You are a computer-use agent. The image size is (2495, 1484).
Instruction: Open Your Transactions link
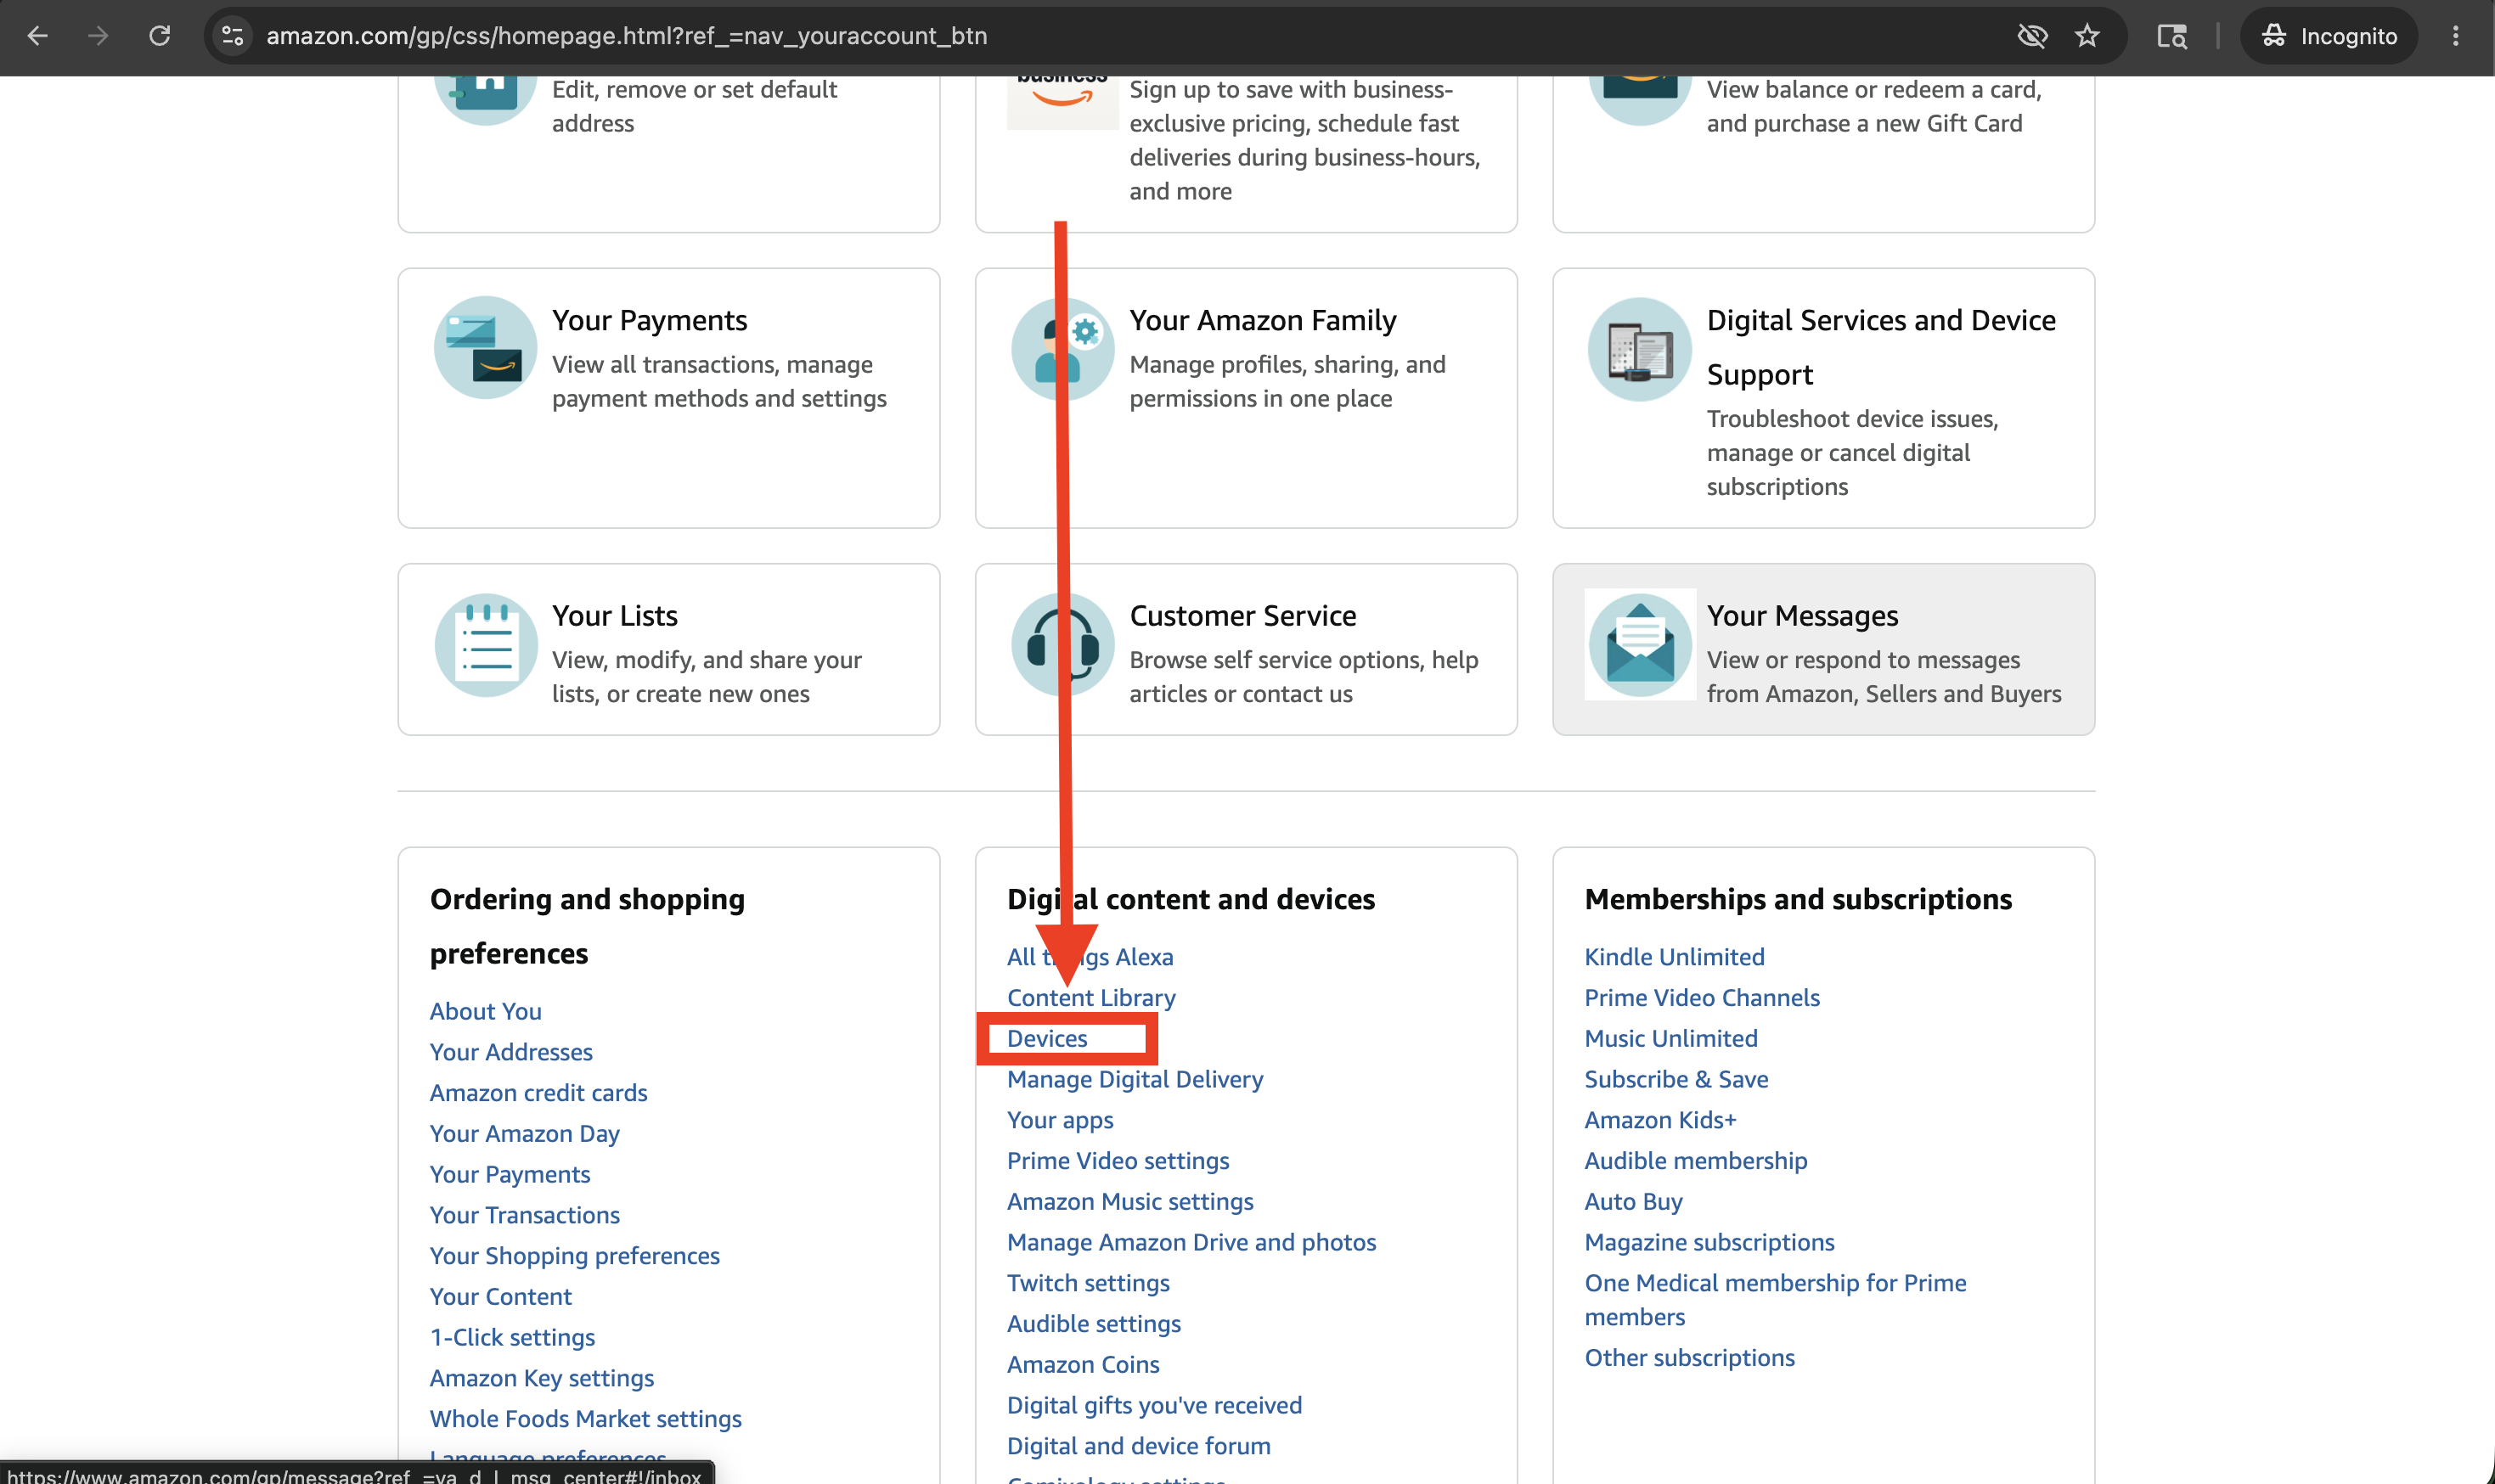click(x=525, y=1215)
